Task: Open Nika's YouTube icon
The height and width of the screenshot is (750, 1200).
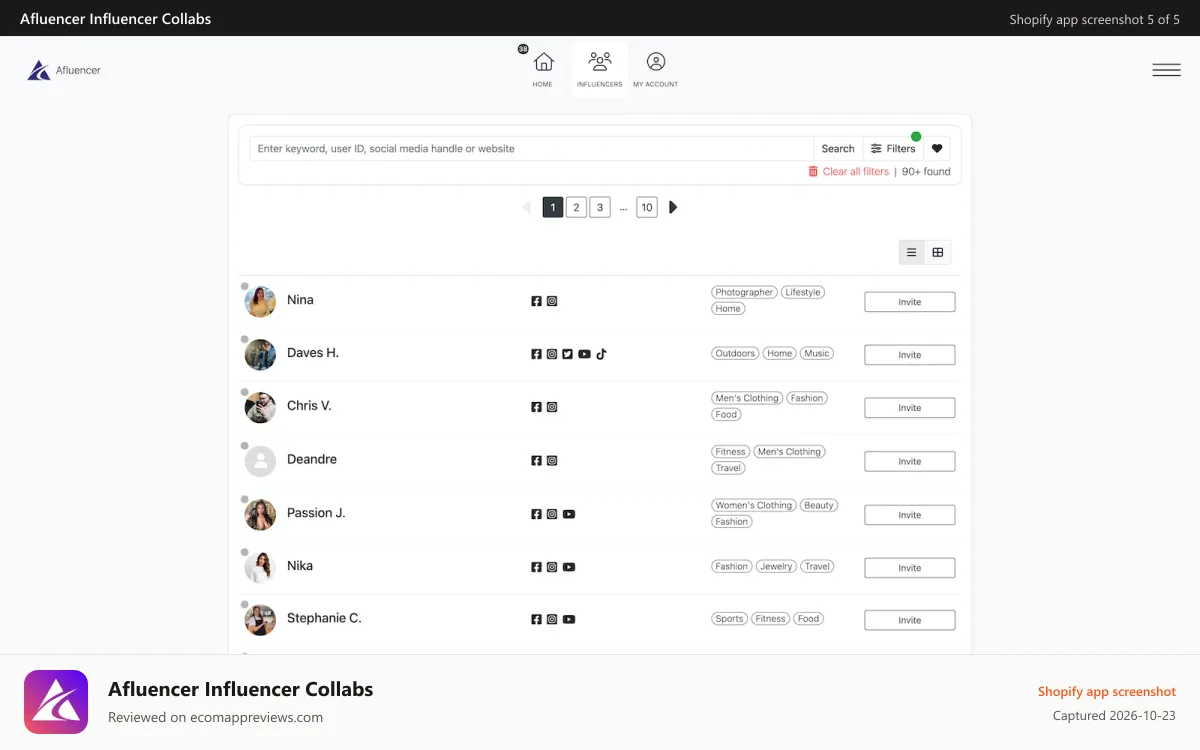Action: [569, 567]
